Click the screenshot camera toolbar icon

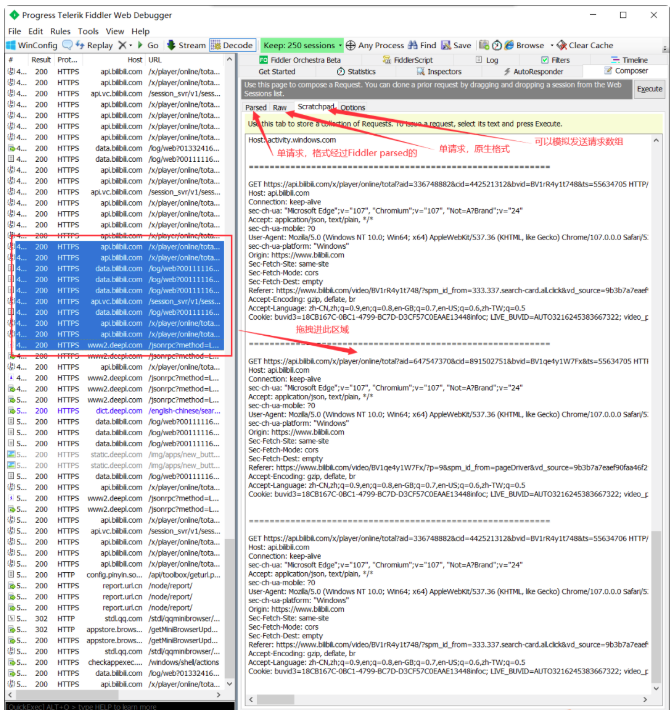(484, 45)
